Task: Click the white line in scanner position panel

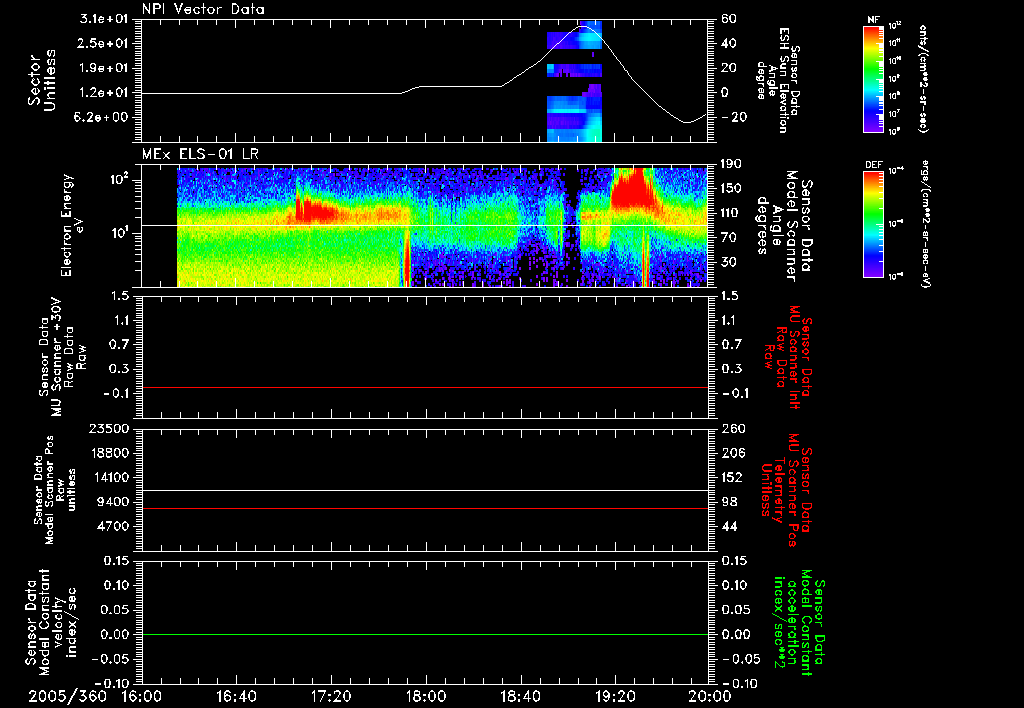Action: point(425,490)
